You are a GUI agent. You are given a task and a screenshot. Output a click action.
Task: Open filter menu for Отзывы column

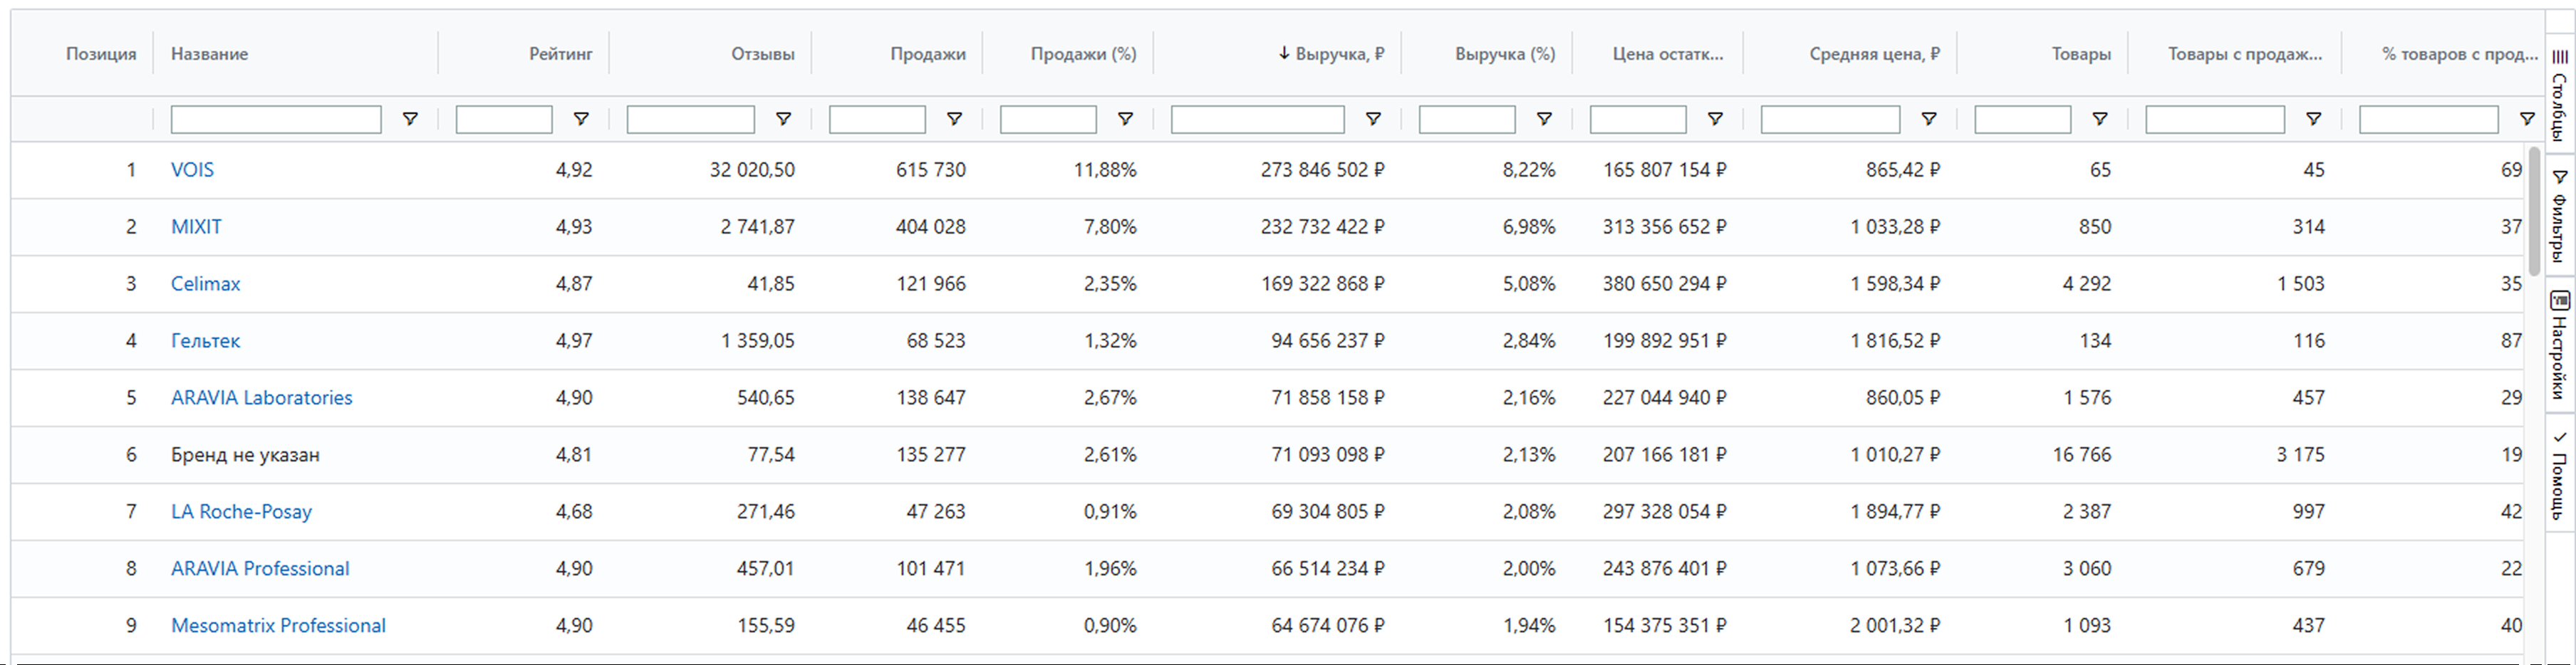pyautogui.click(x=784, y=119)
